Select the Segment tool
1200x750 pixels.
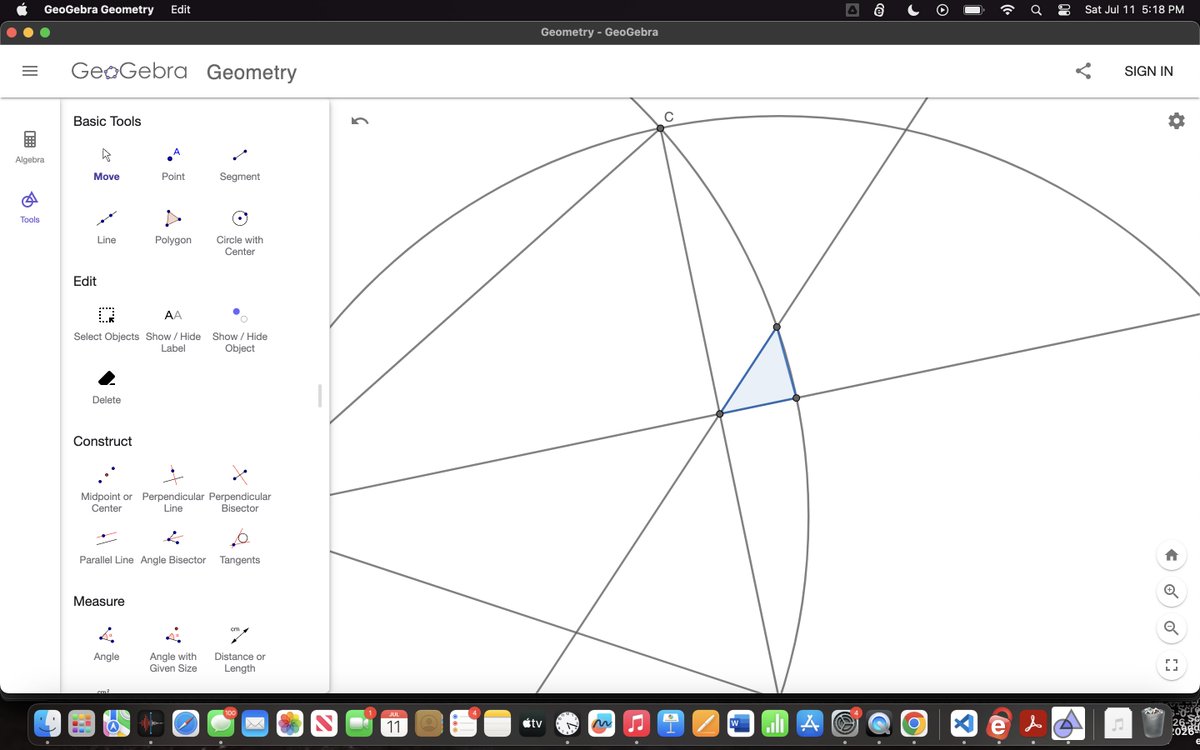click(x=240, y=164)
